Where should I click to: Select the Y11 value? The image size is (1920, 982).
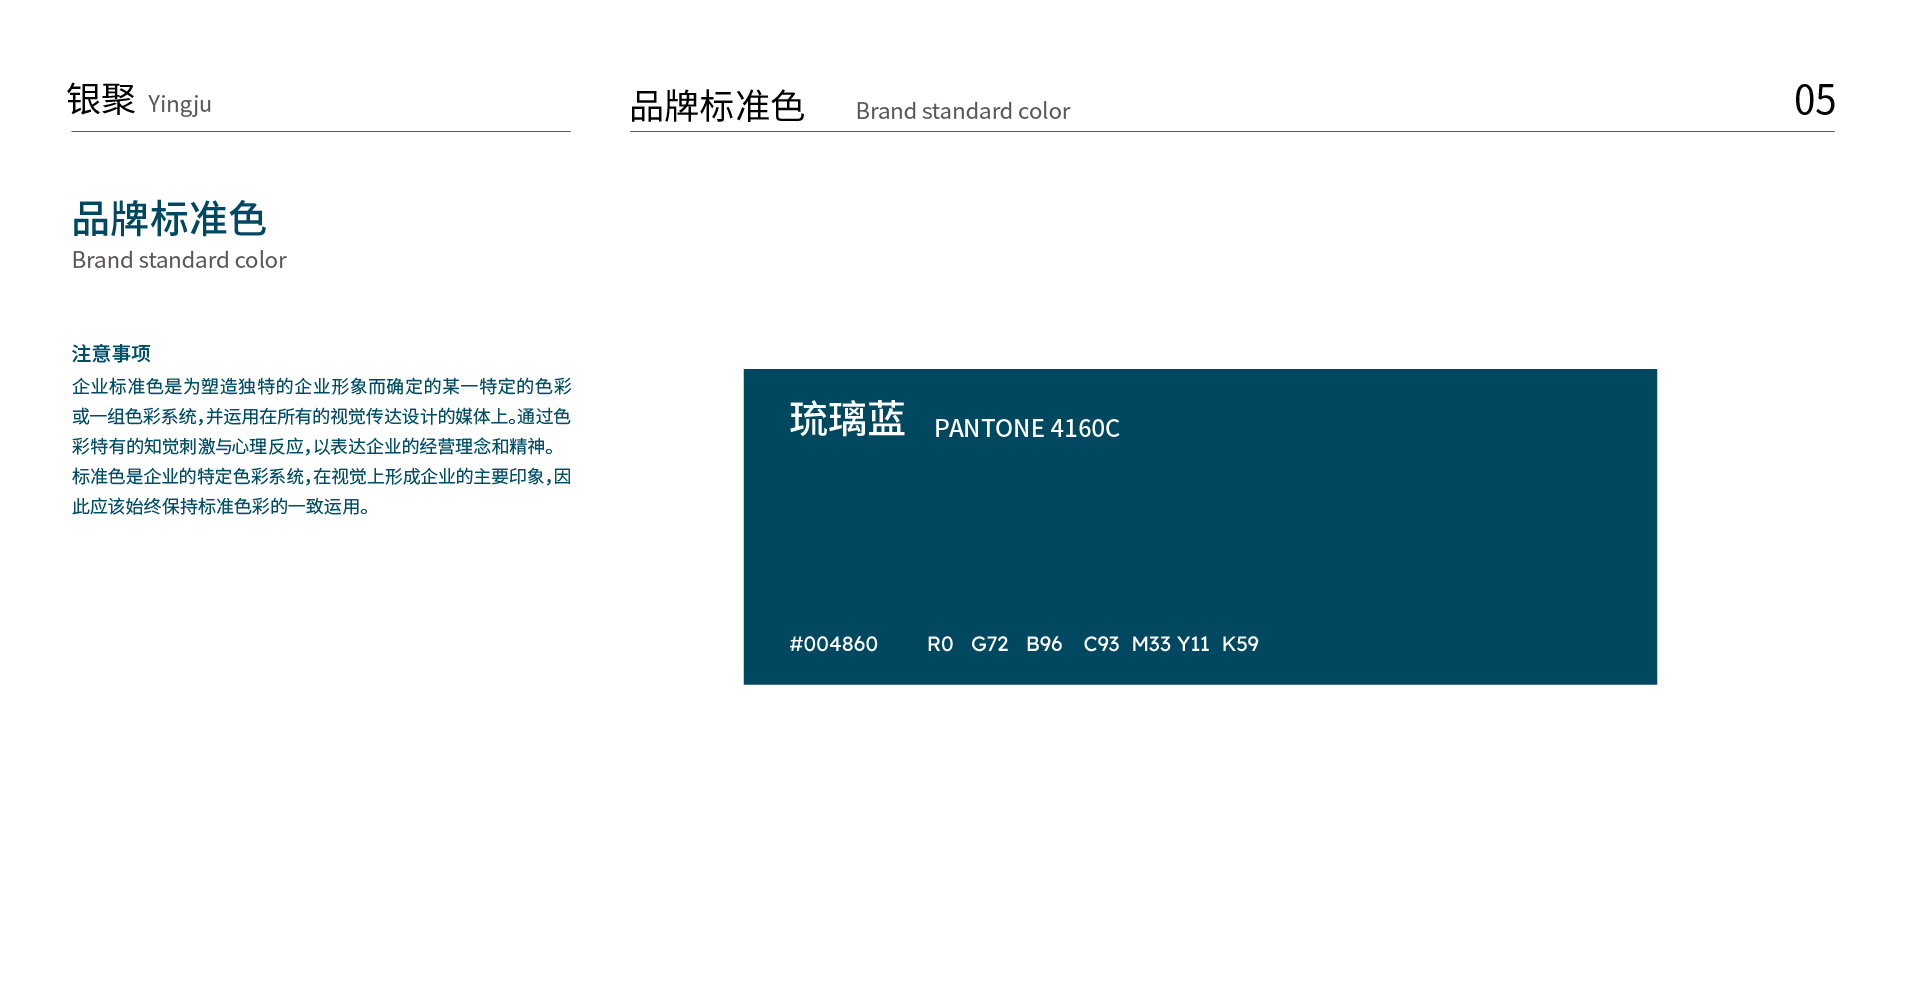point(1193,644)
